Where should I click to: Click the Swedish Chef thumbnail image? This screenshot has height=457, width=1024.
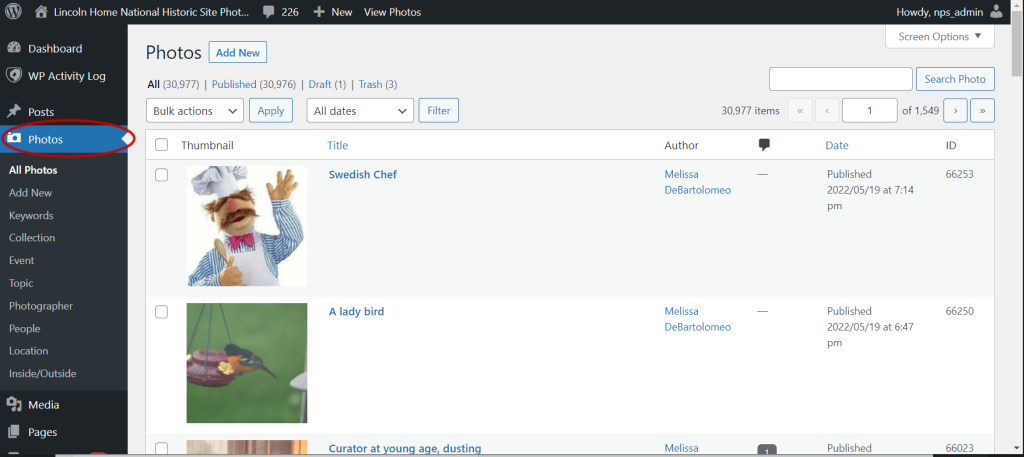(x=247, y=226)
